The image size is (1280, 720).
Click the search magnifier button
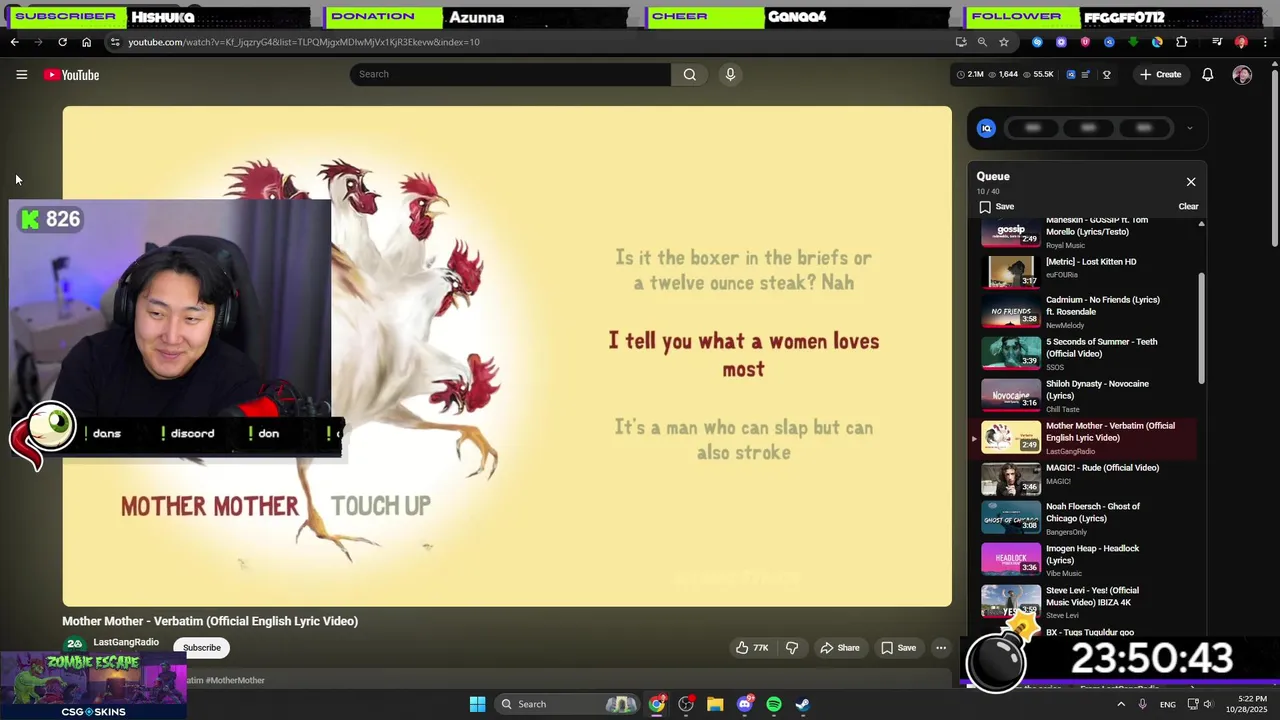tap(690, 74)
